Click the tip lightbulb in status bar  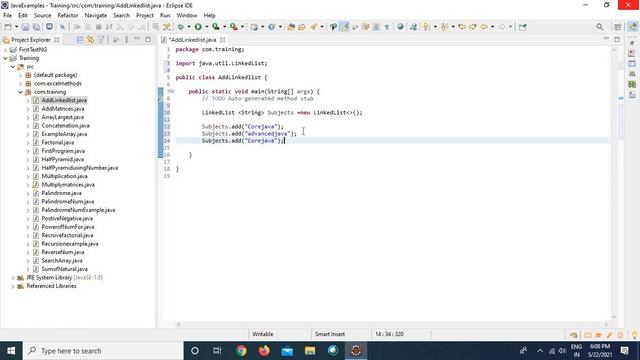634,335
